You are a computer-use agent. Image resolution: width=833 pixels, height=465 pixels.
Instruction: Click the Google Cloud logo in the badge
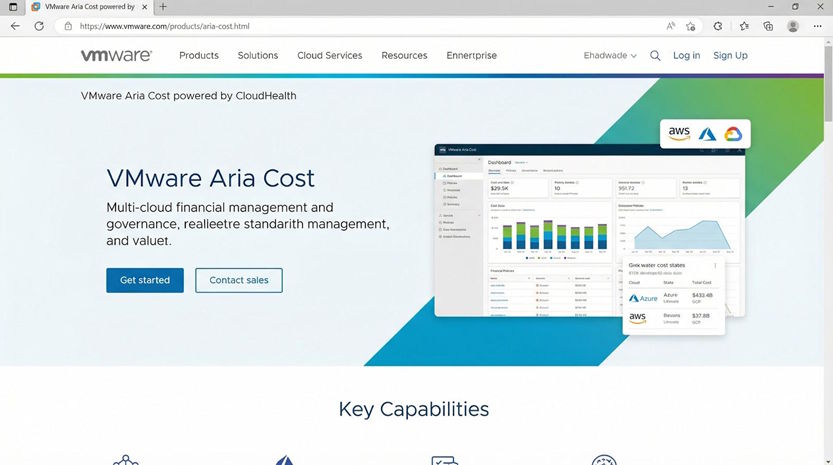point(733,134)
